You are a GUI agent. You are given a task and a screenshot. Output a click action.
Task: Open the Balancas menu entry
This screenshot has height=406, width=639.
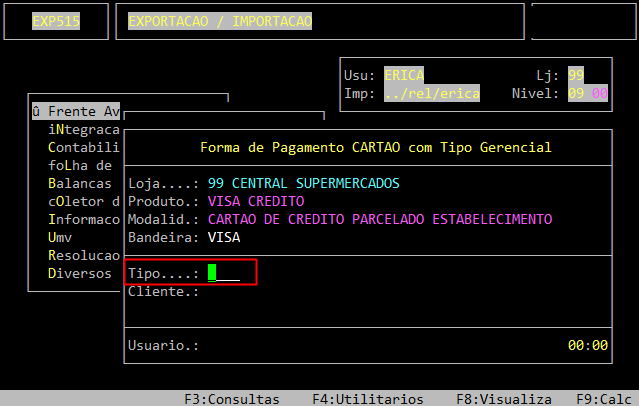79,184
